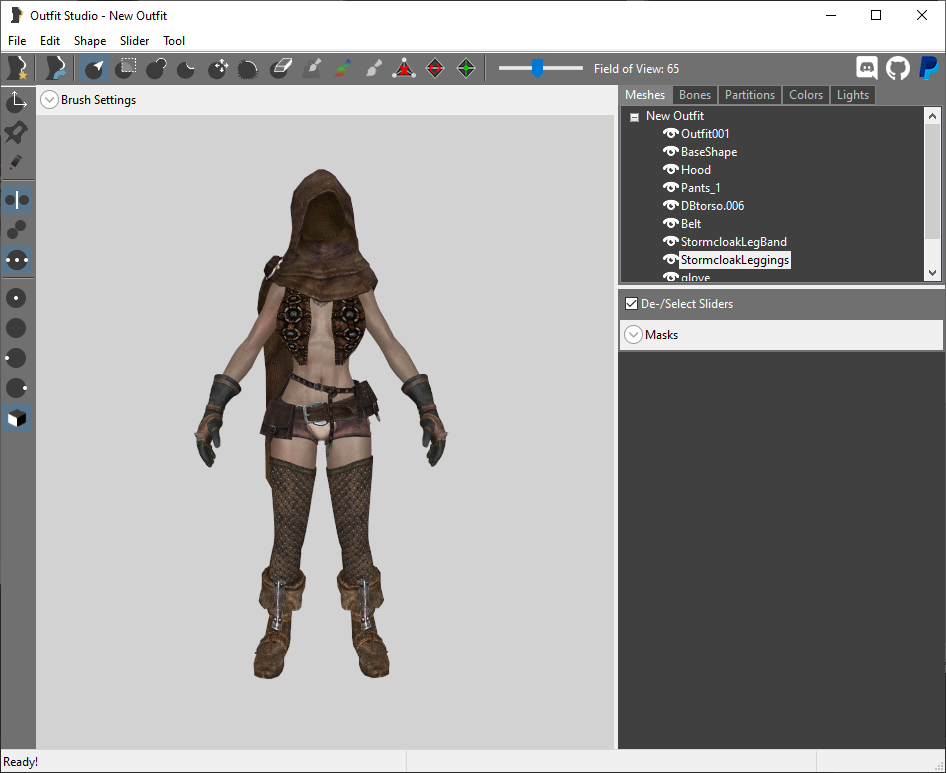
Task: Click mesh list scrollbar up arrow
Action: 932,115
